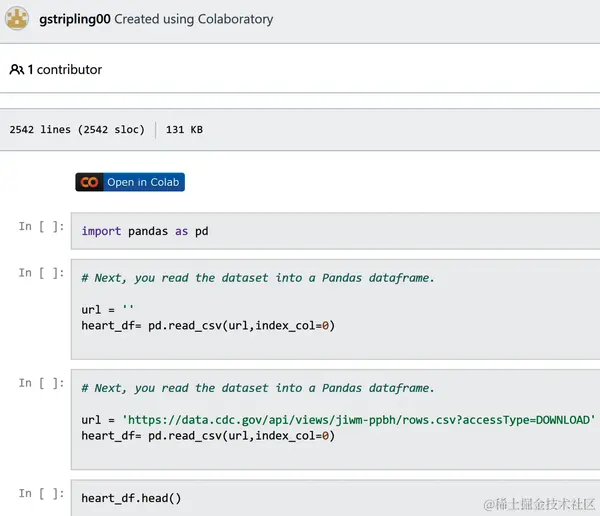The width and height of the screenshot is (600, 516).
Task: Click the heart_df.head() code cell
Action: (335, 498)
